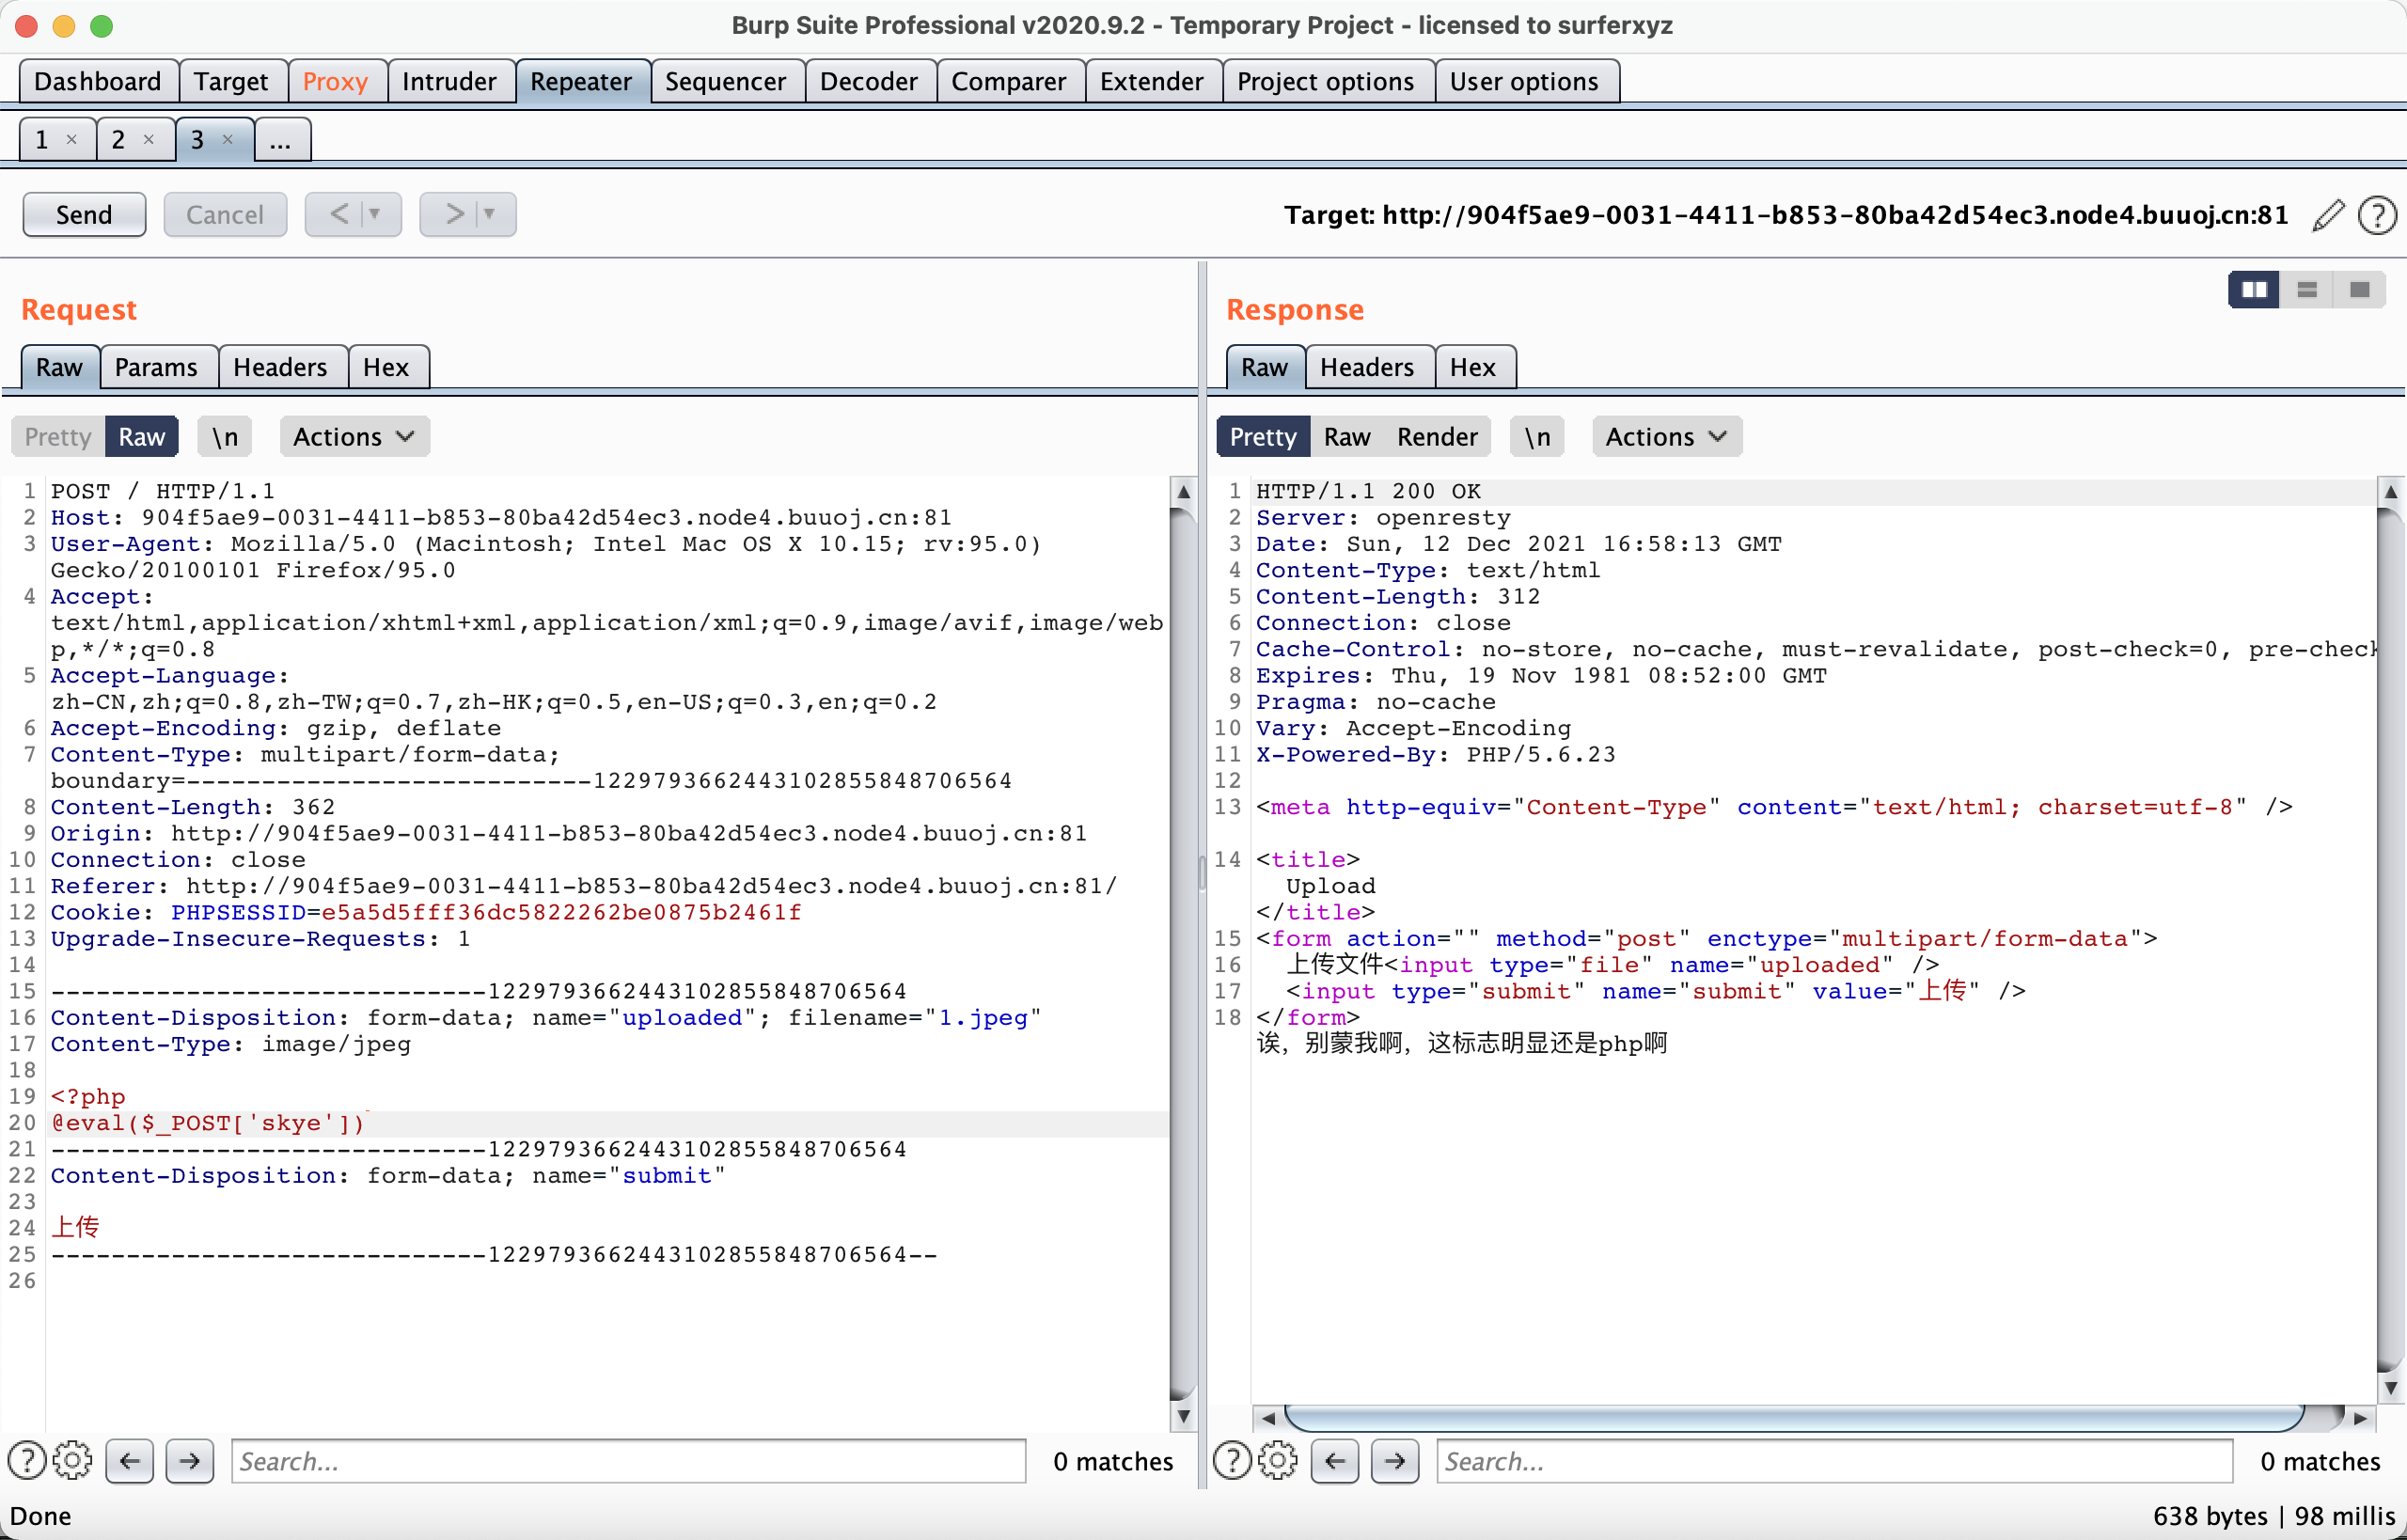Expand the response Actions dropdown
Viewport: 2407px width, 1540px height.
1666,437
